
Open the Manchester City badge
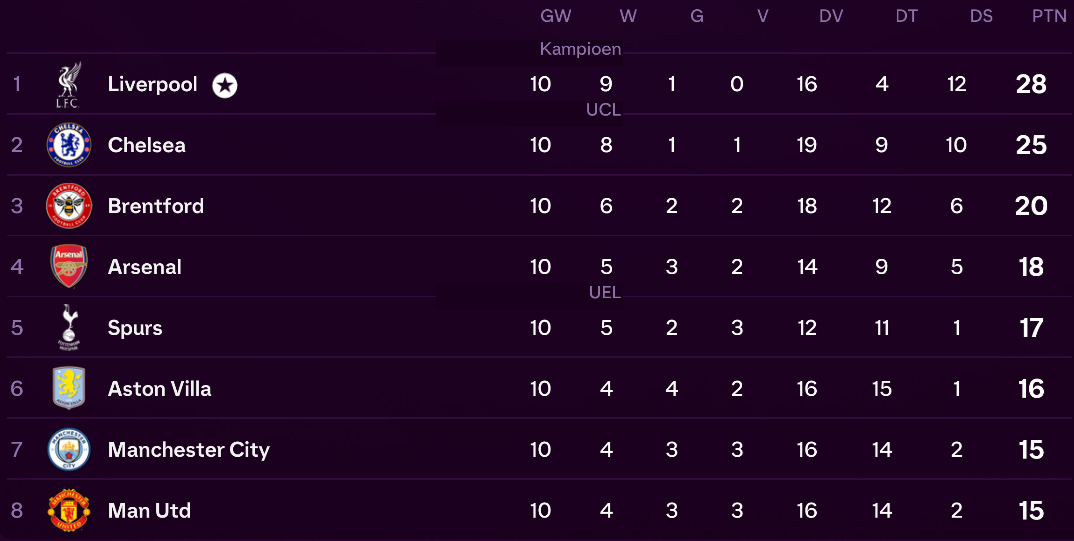[68, 449]
